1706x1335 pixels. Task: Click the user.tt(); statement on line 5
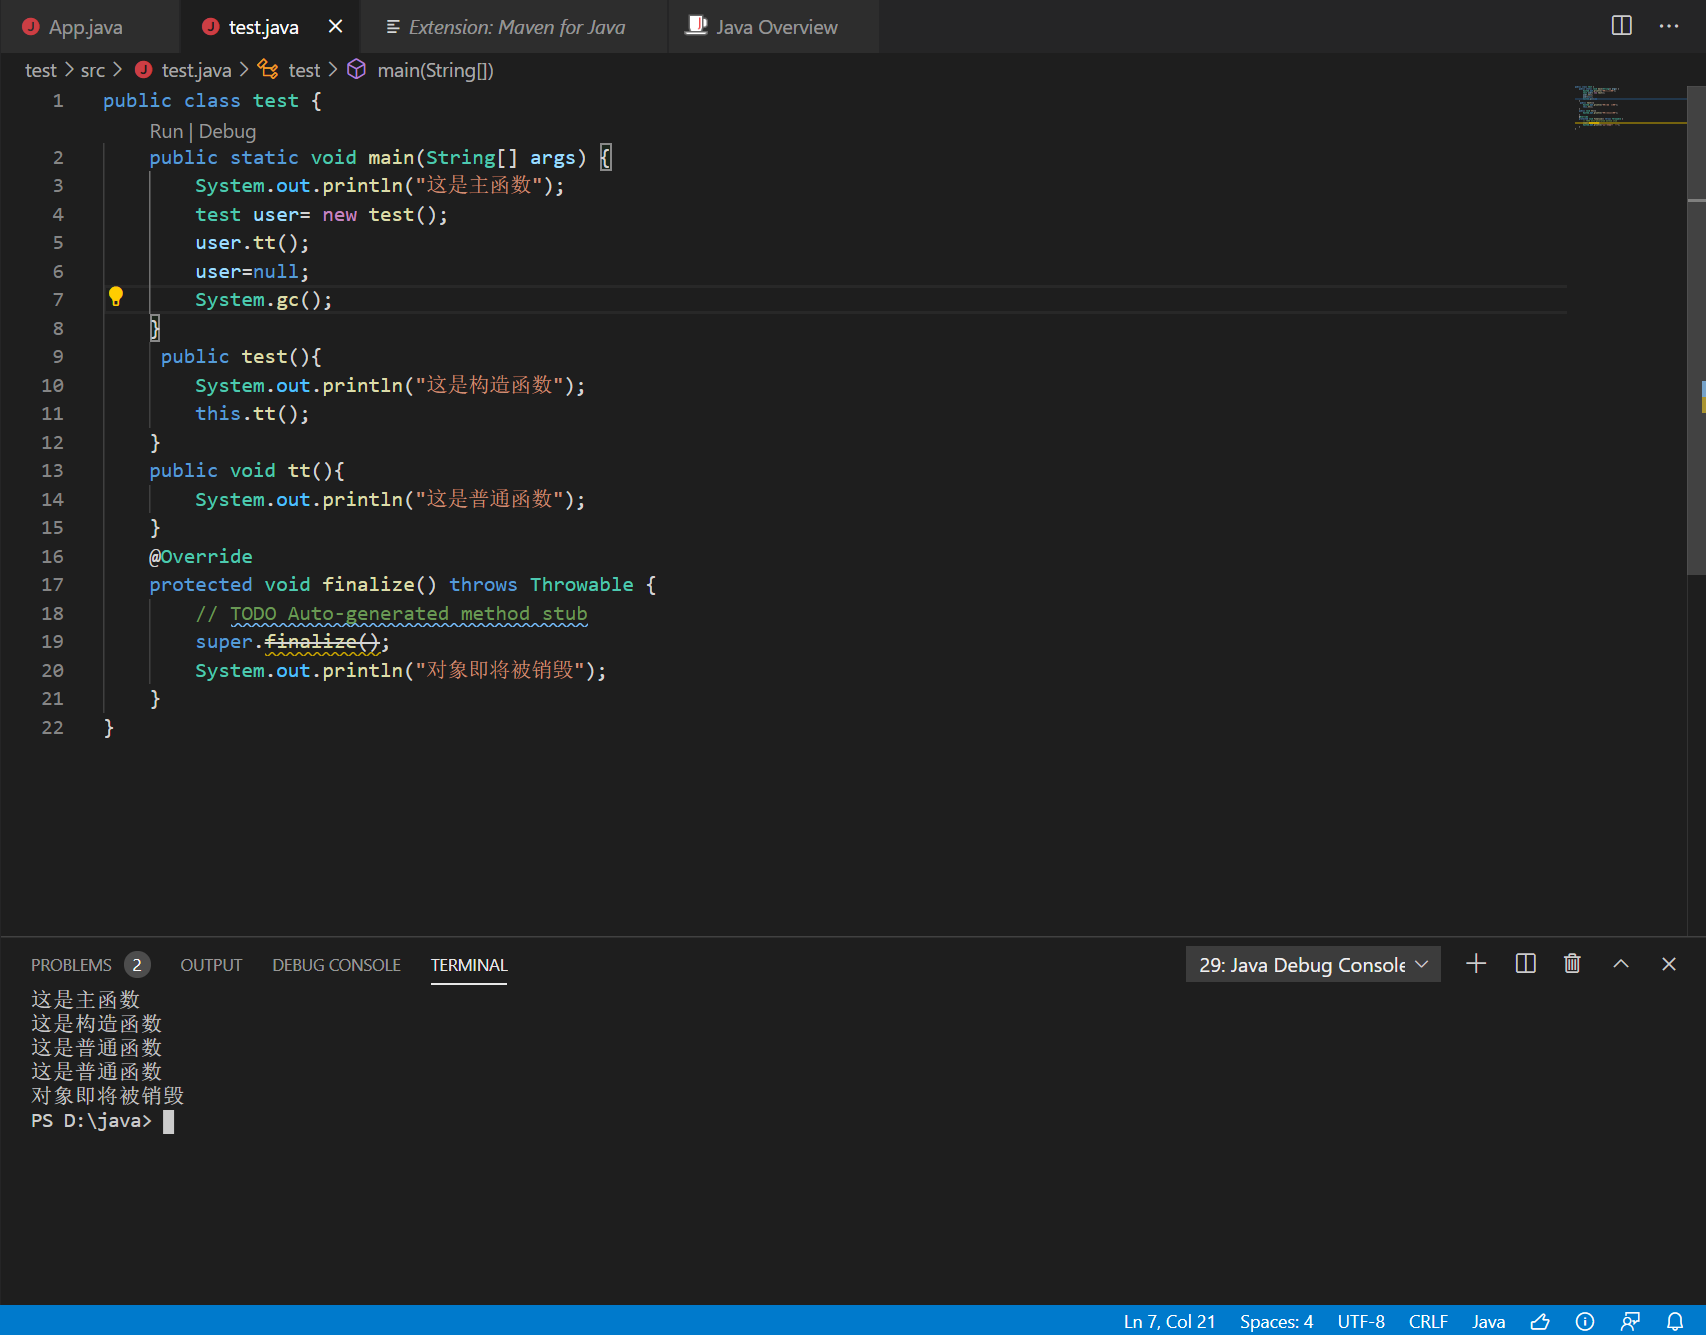point(252,243)
